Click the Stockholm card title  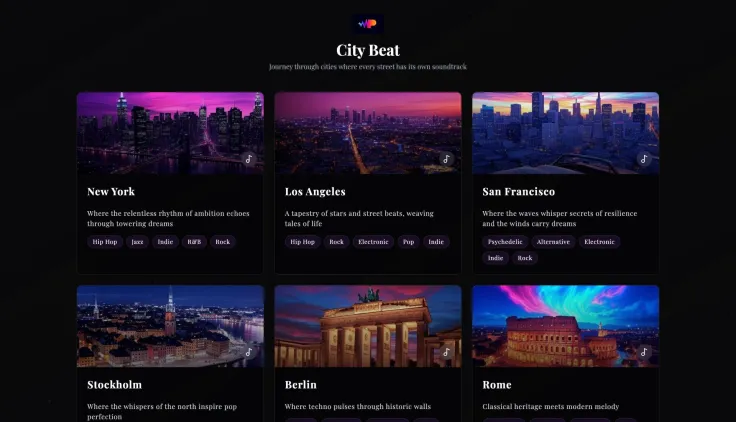click(x=115, y=384)
